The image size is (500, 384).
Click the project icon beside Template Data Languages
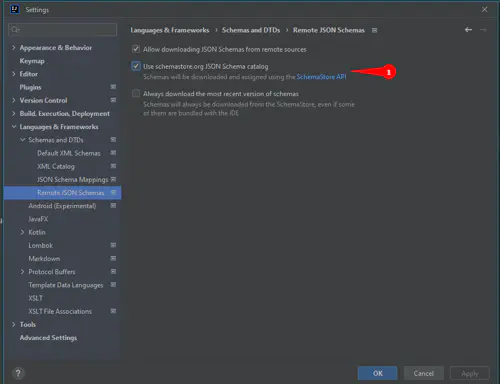[x=113, y=285]
